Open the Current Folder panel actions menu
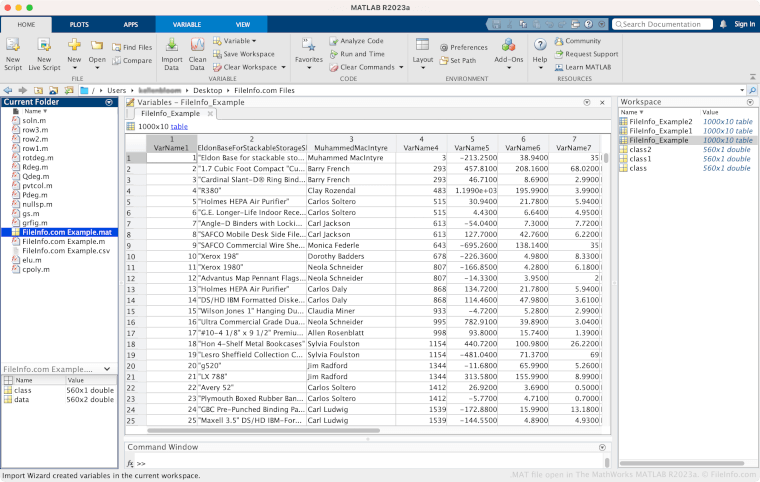Viewport: 760px width, 482px height. pyautogui.click(x=109, y=102)
